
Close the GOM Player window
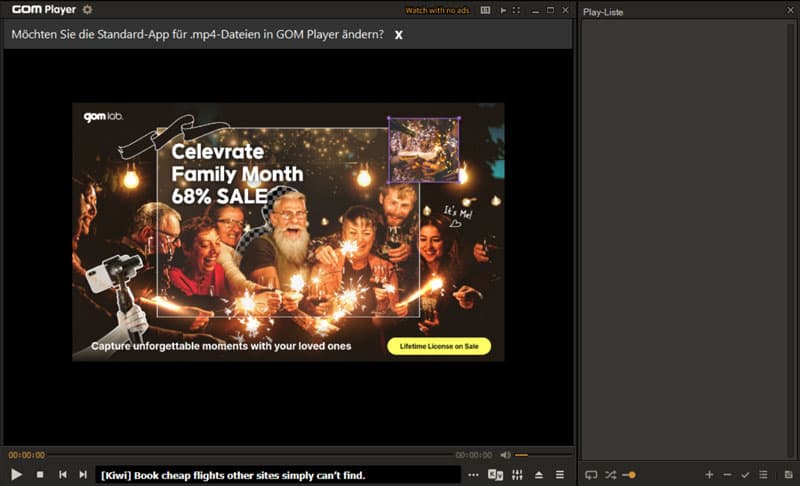[x=565, y=10]
